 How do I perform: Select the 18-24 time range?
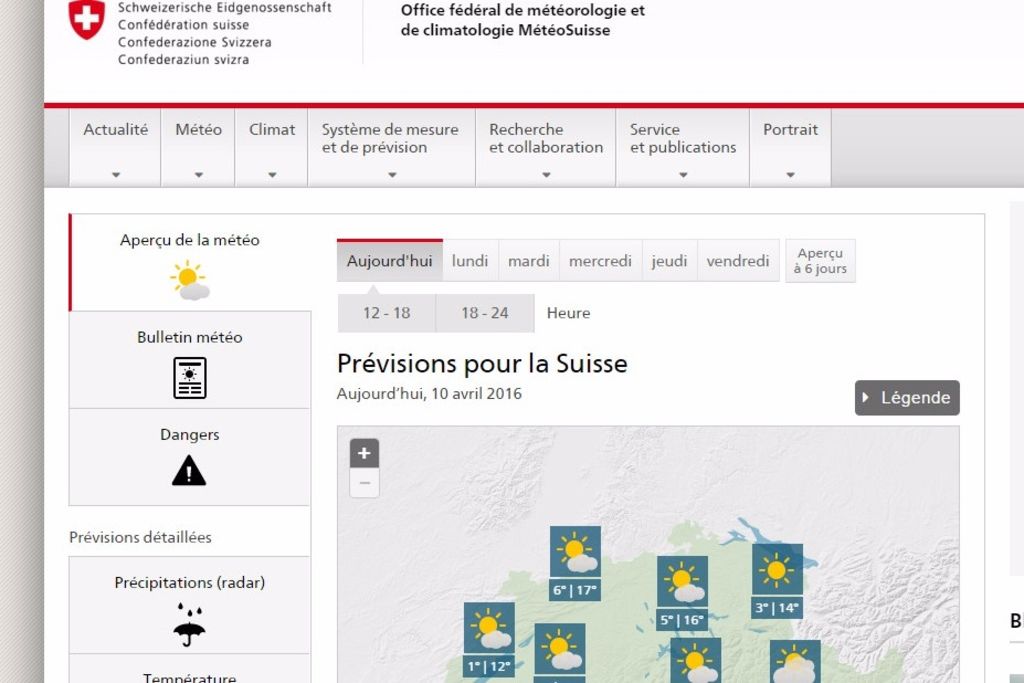[484, 312]
